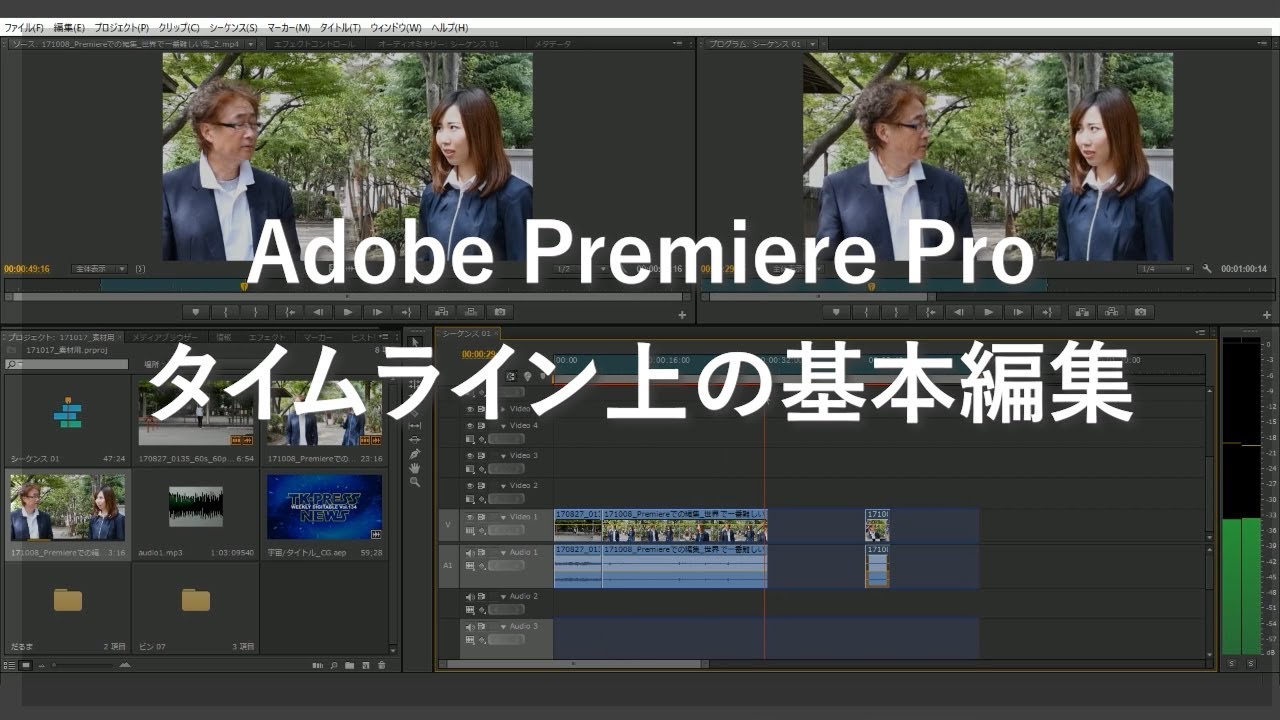1280x720 pixels.
Task: Toggle Video 1 track eye visibility
Action: (469, 518)
